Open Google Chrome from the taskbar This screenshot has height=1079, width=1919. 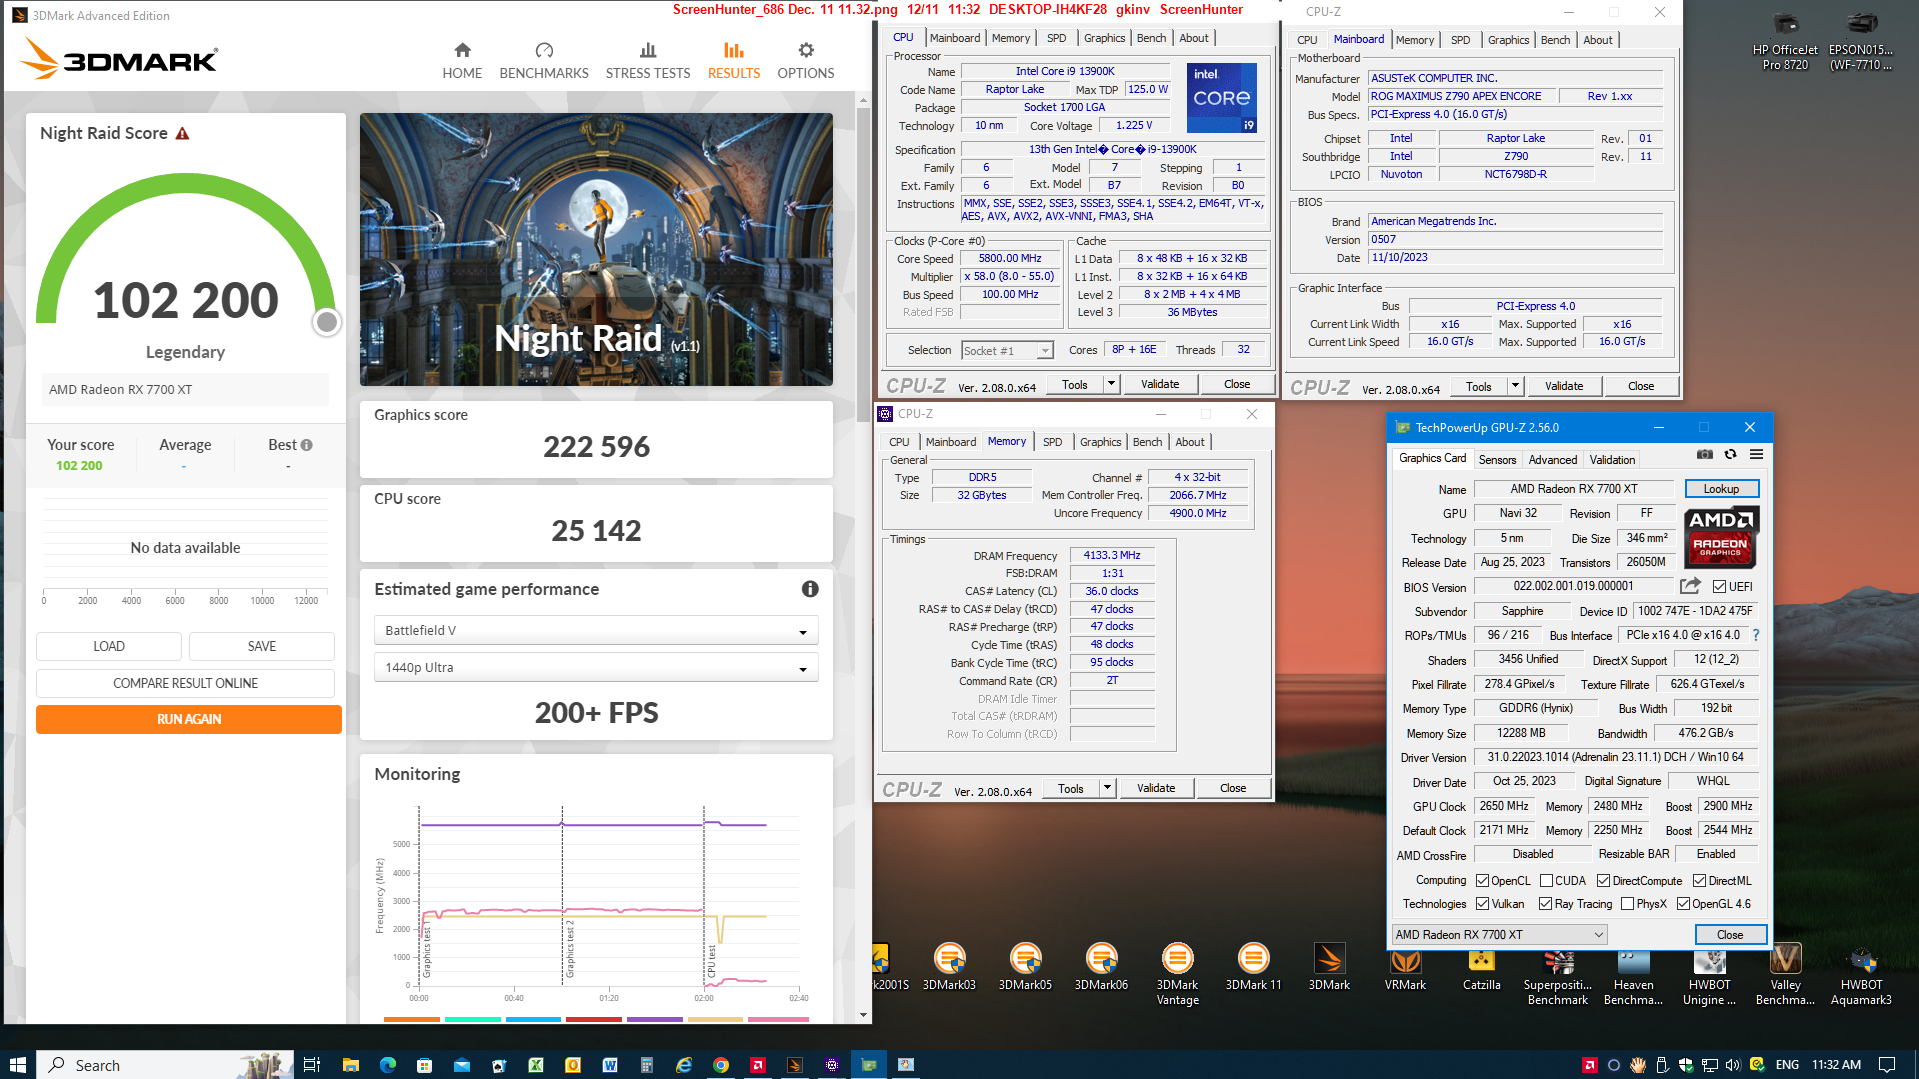tap(720, 1065)
